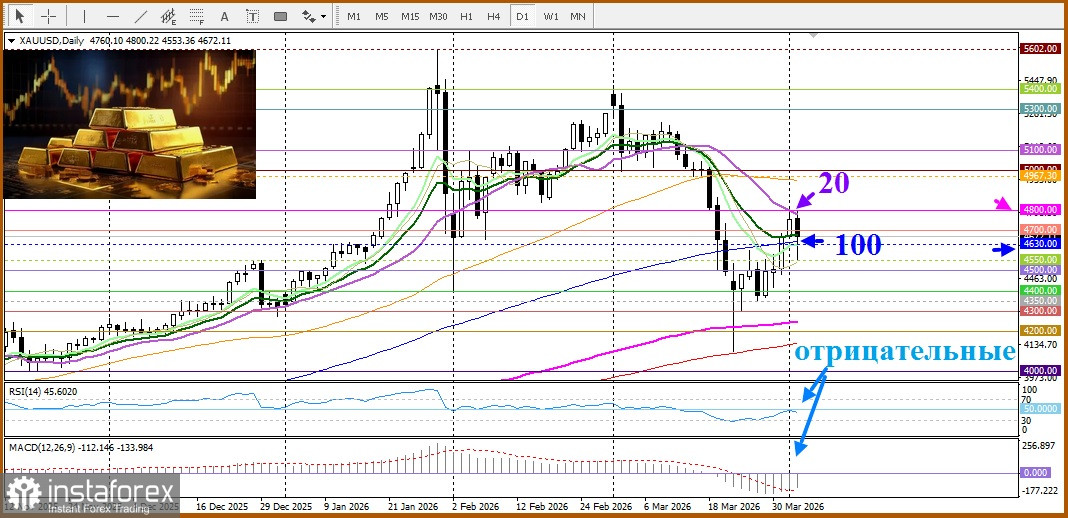Switch to MN monthly timeframe

pyautogui.click(x=578, y=16)
